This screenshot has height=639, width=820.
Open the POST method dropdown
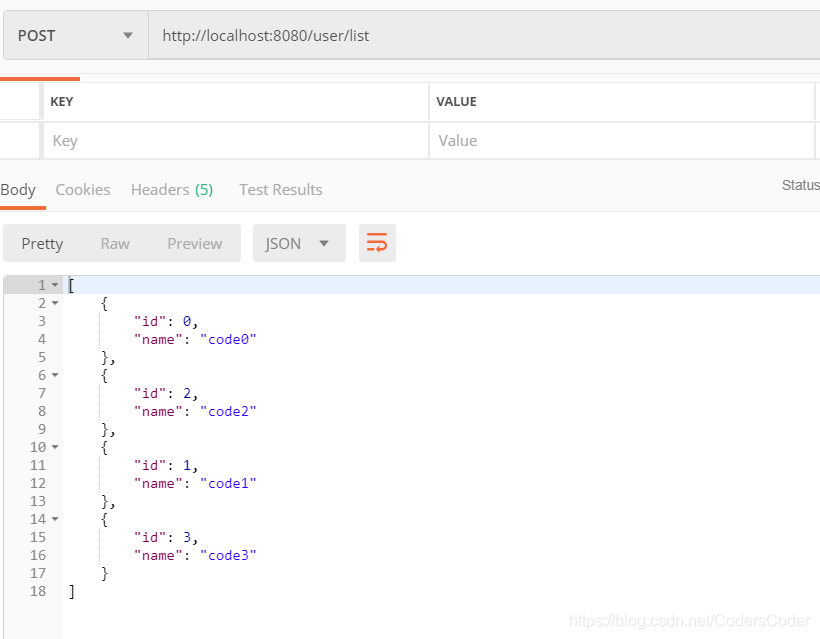76,36
